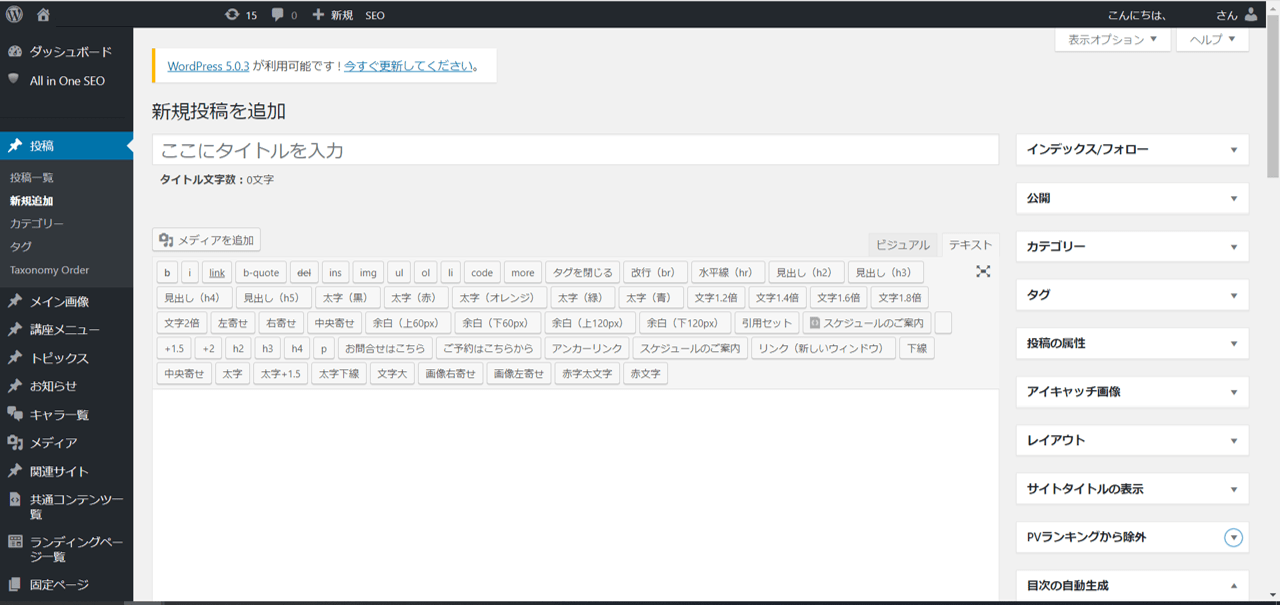
Task: Click the 引用セット button
Action: pyautogui.click(x=767, y=323)
